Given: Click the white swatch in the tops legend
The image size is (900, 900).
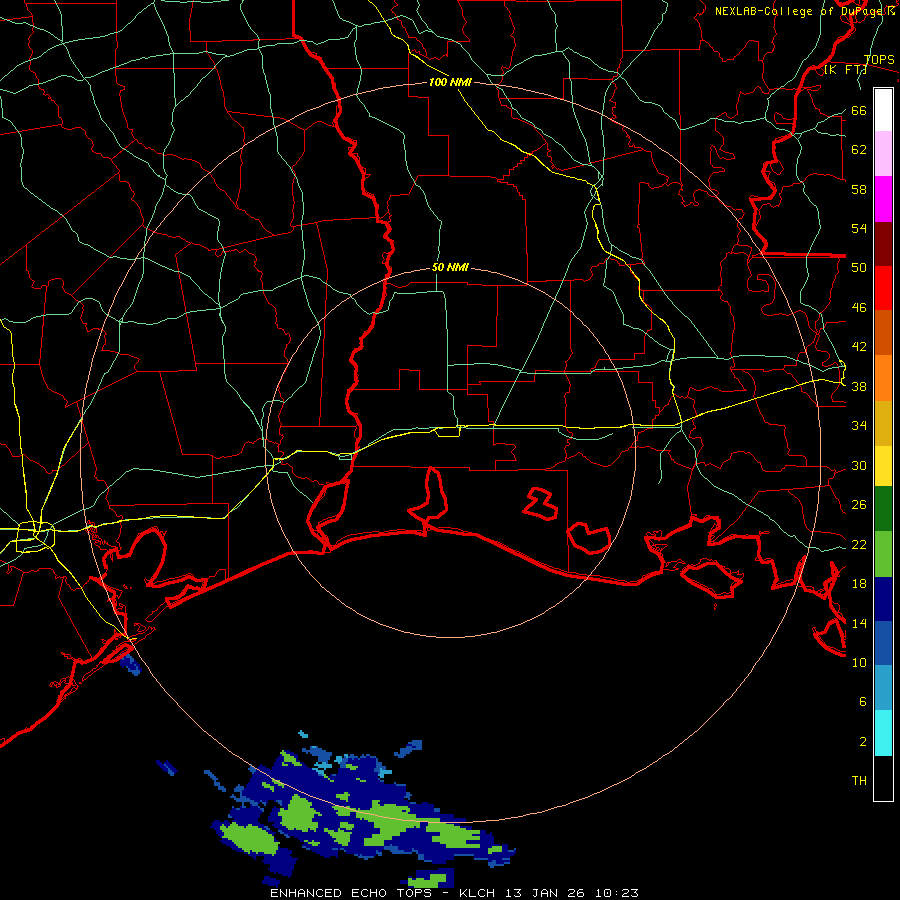Looking at the screenshot, I should (x=883, y=110).
